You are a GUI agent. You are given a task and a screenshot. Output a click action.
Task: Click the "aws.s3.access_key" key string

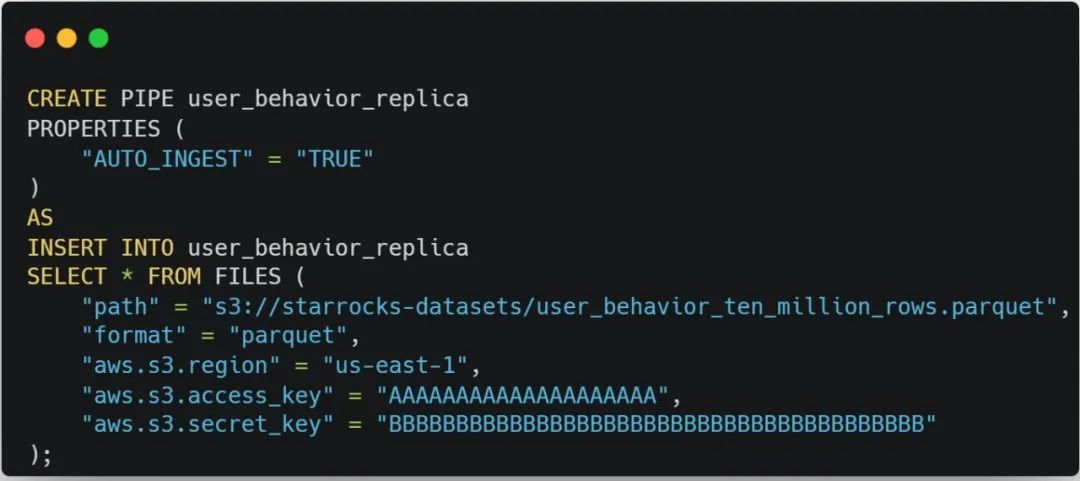pyautogui.click(x=202, y=396)
